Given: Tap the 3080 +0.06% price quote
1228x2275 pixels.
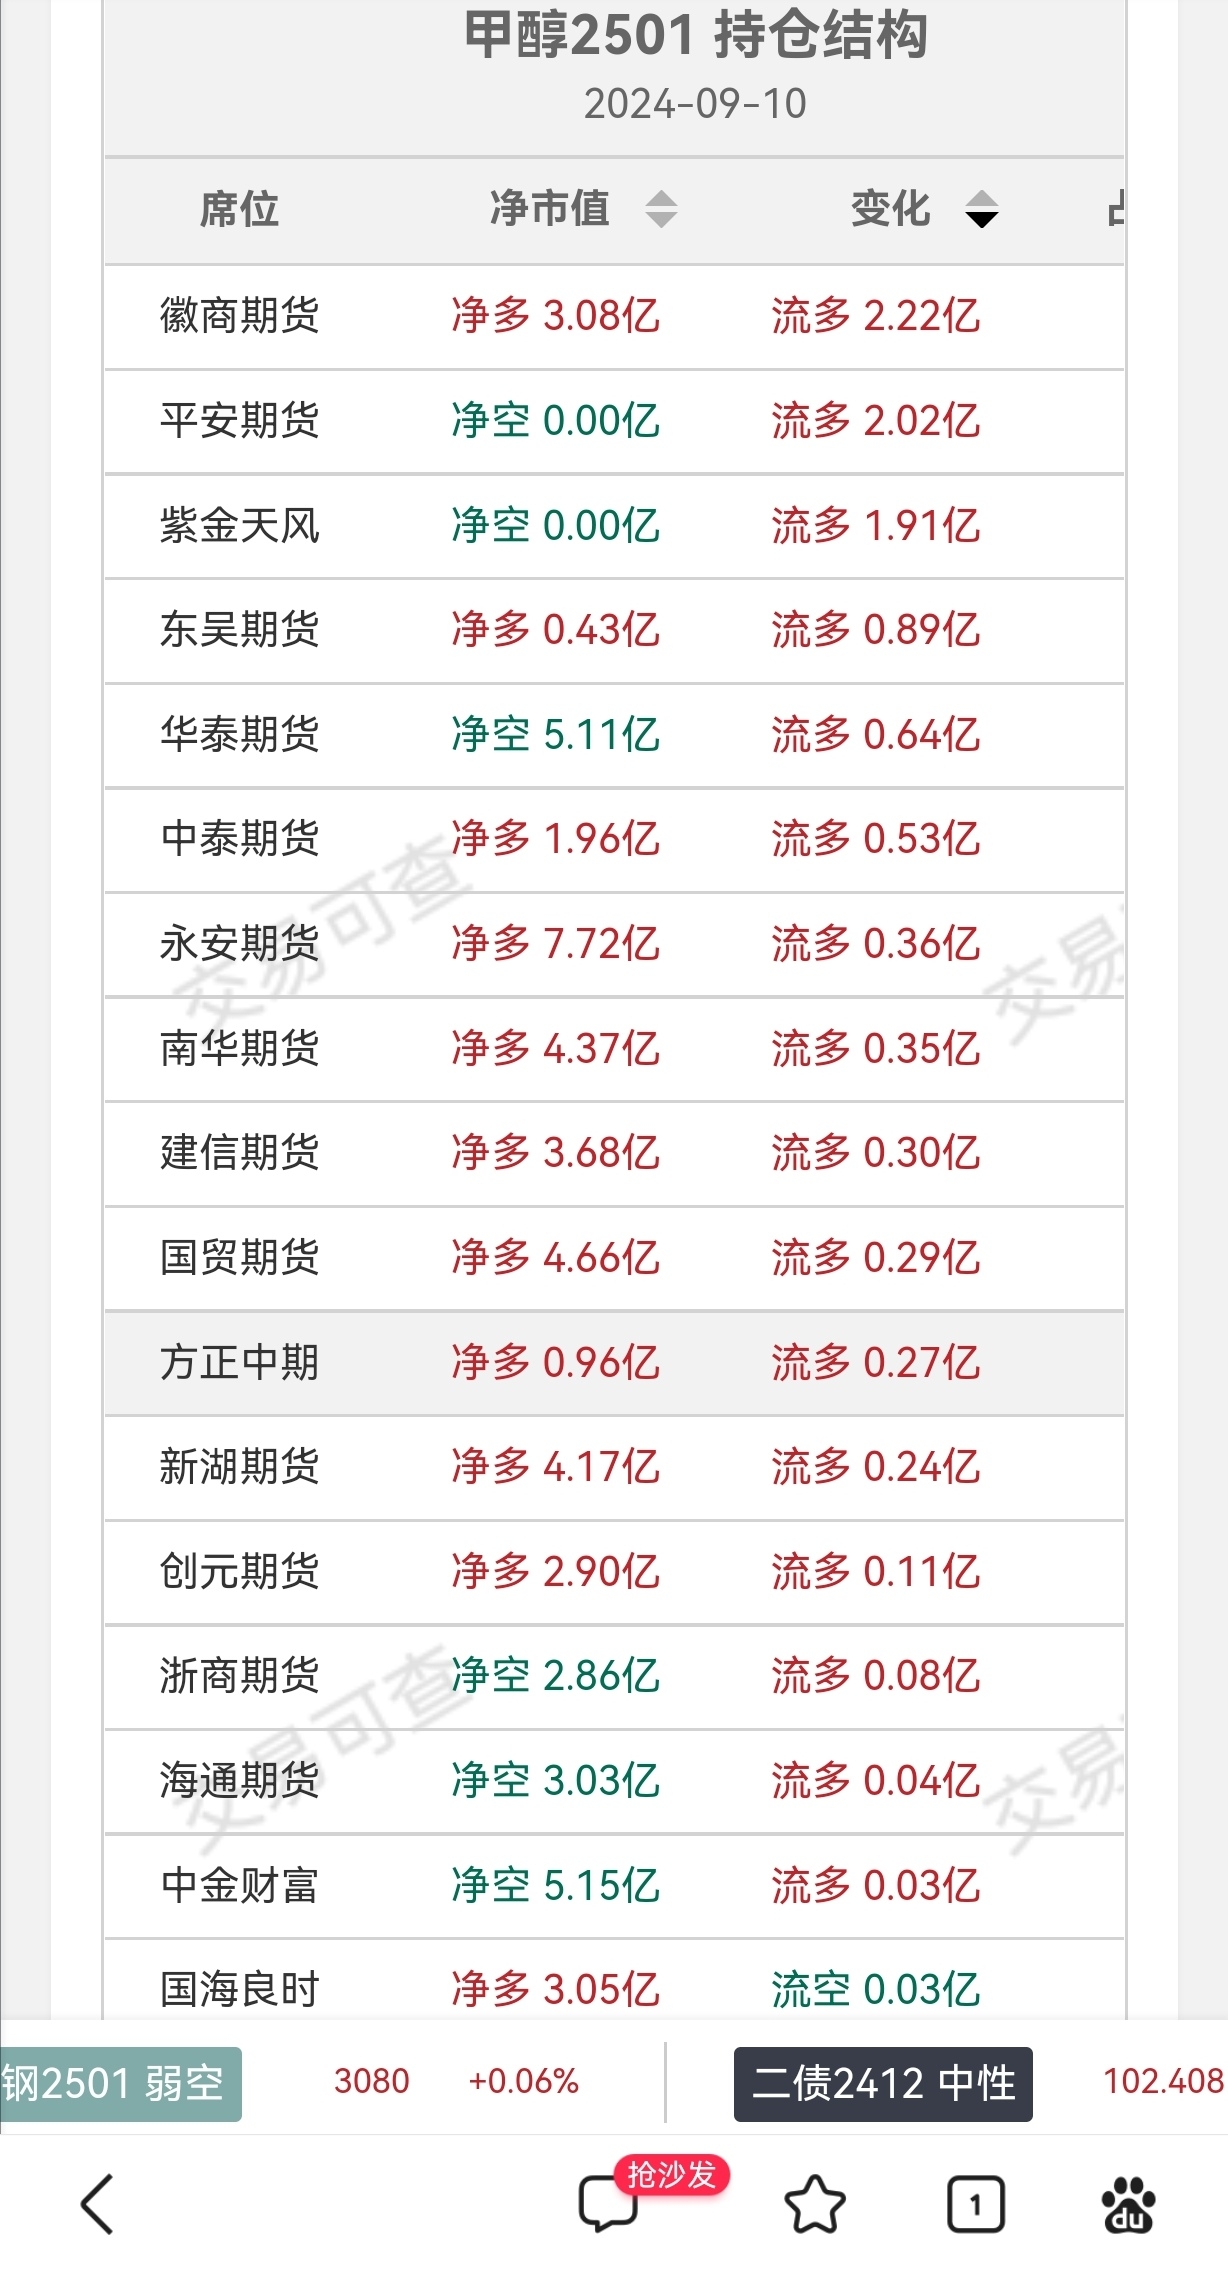Looking at the screenshot, I should pos(456,2082).
